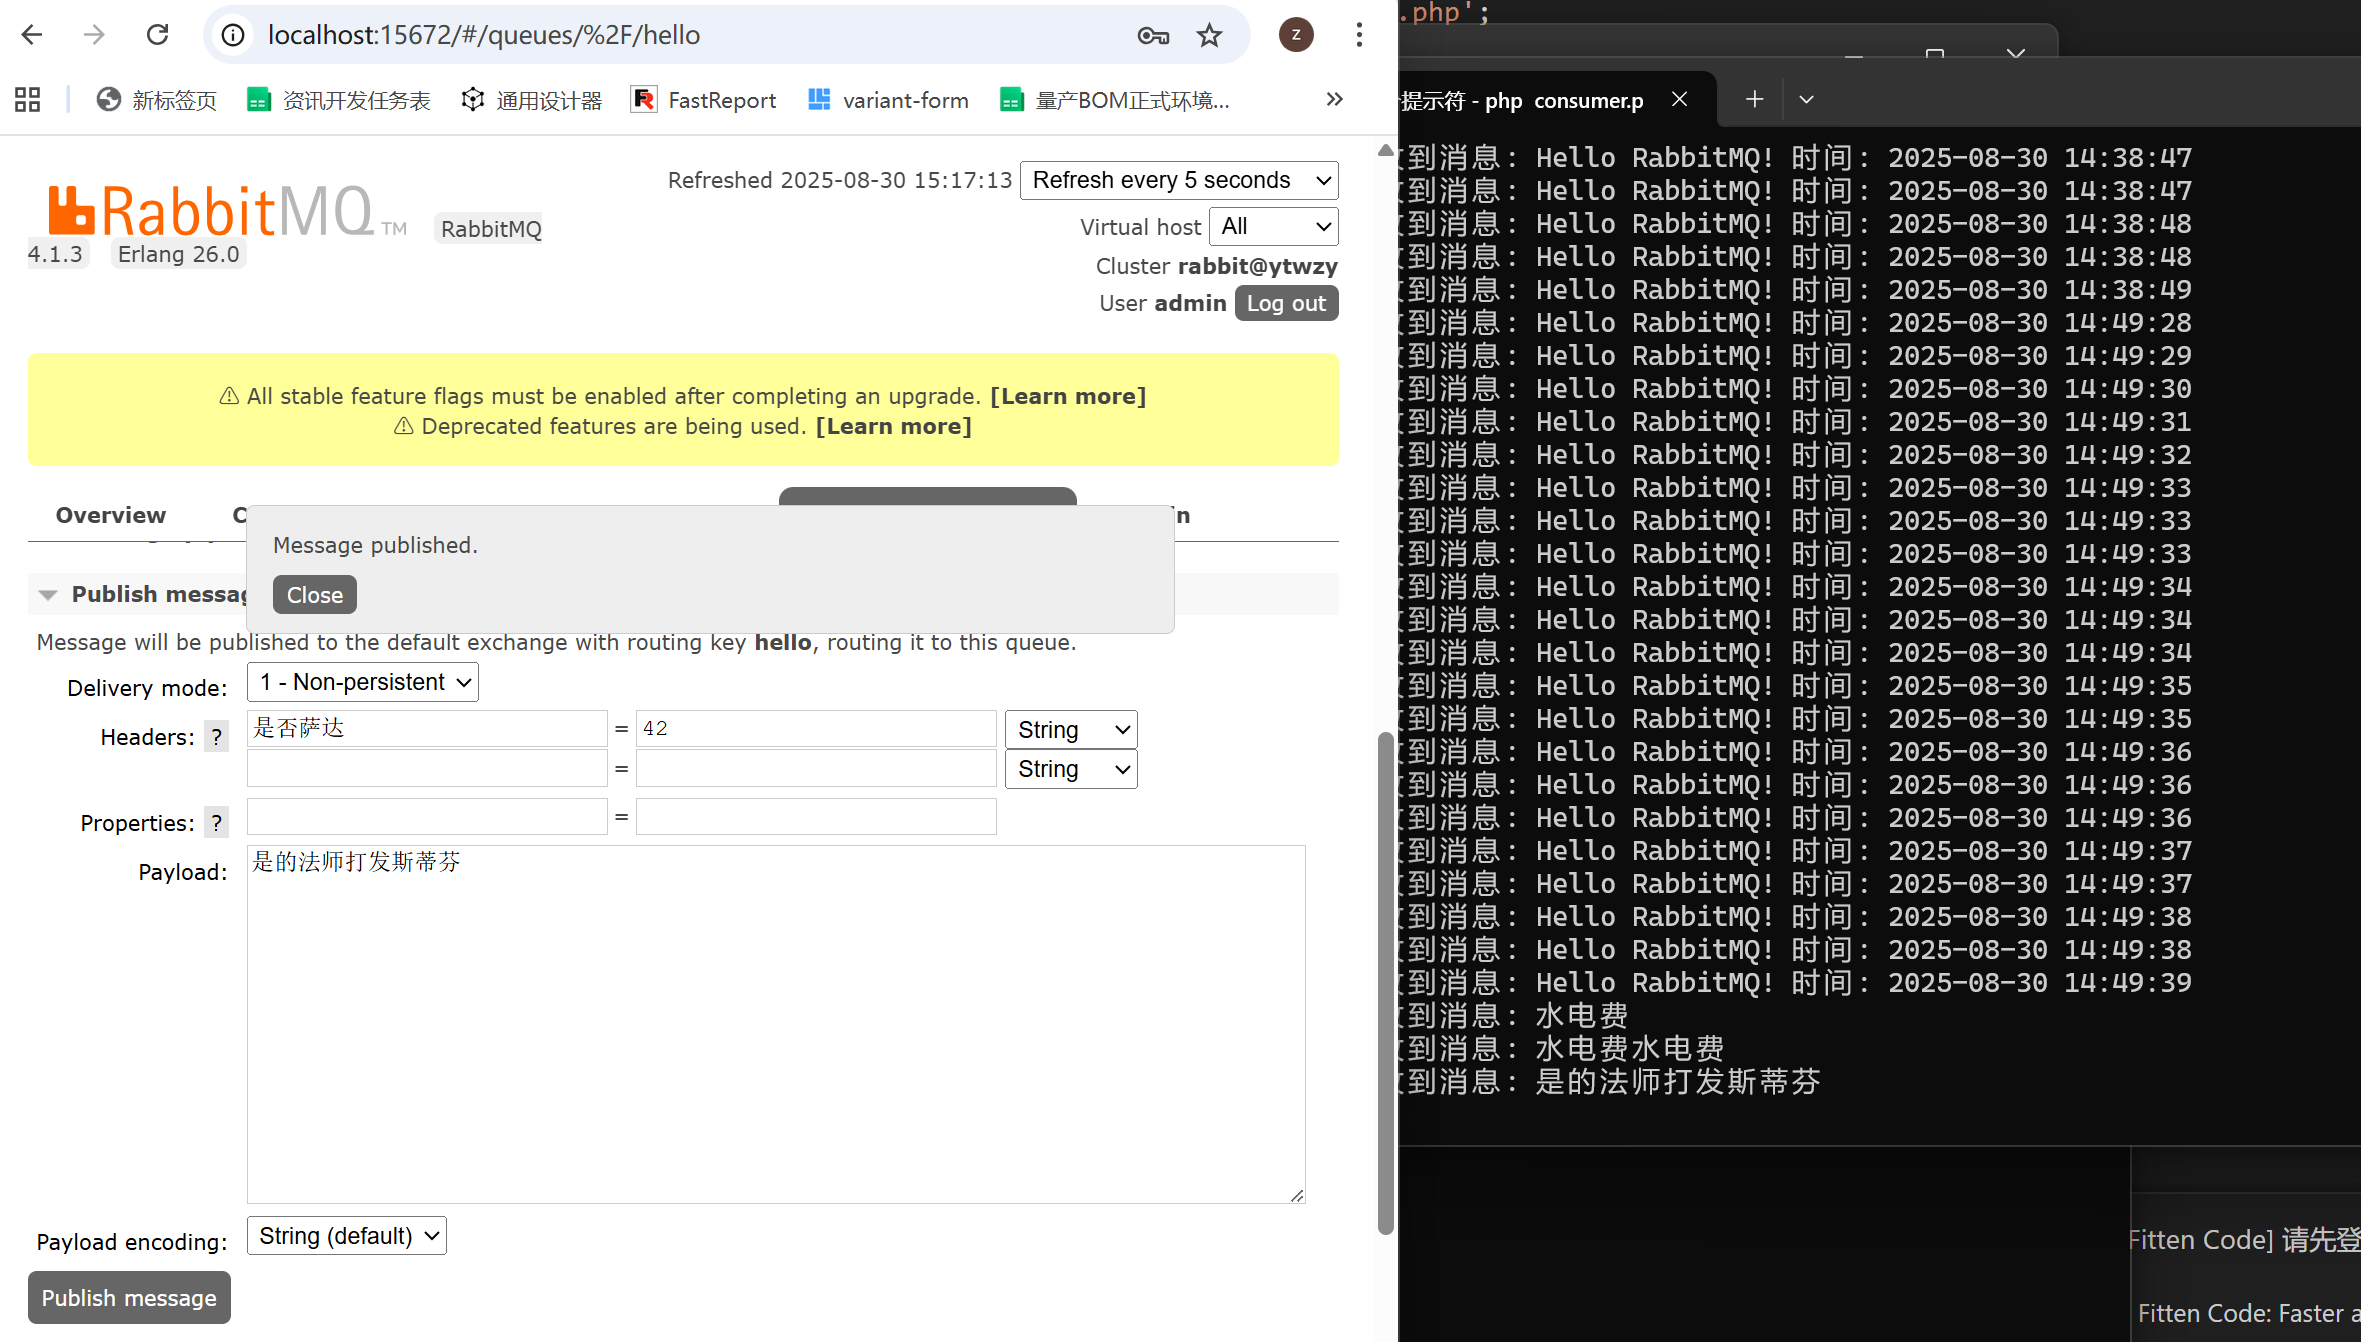Screen dimensions: 2361x1342
Task: Open the Refresh every 5 seconds dropdown
Action: pos(1179,180)
